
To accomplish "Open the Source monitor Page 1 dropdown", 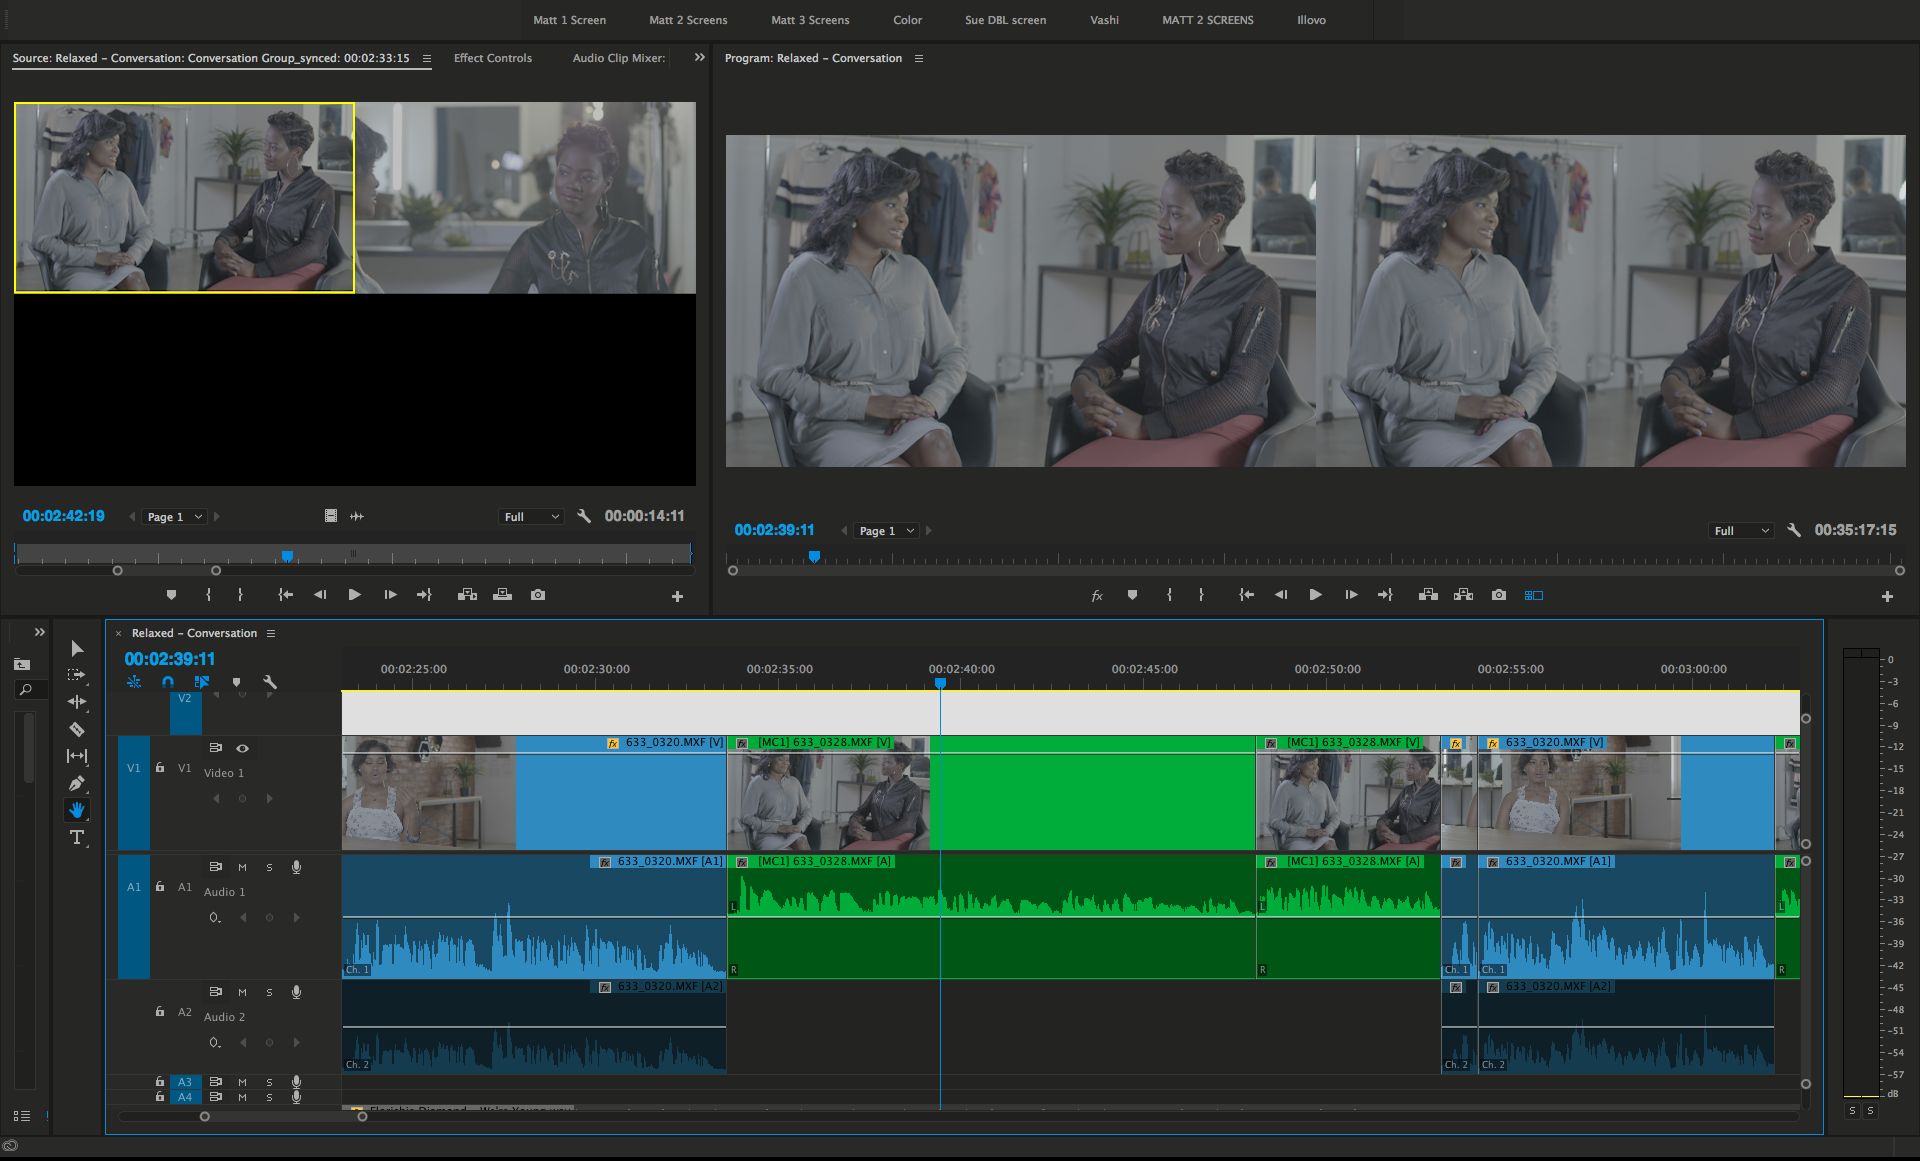I will click(x=175, y=517).
